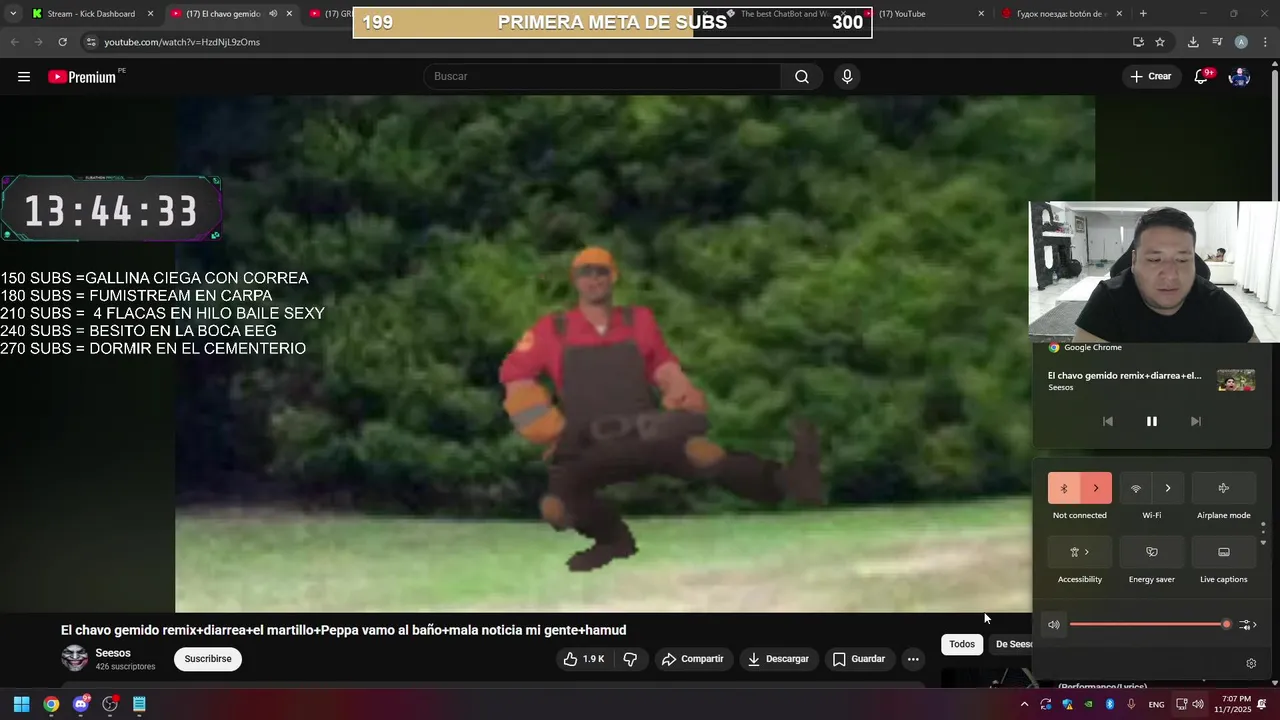Click the Descargar button
This screenshot has width=1280, height=720.
[x=778, y=659]
